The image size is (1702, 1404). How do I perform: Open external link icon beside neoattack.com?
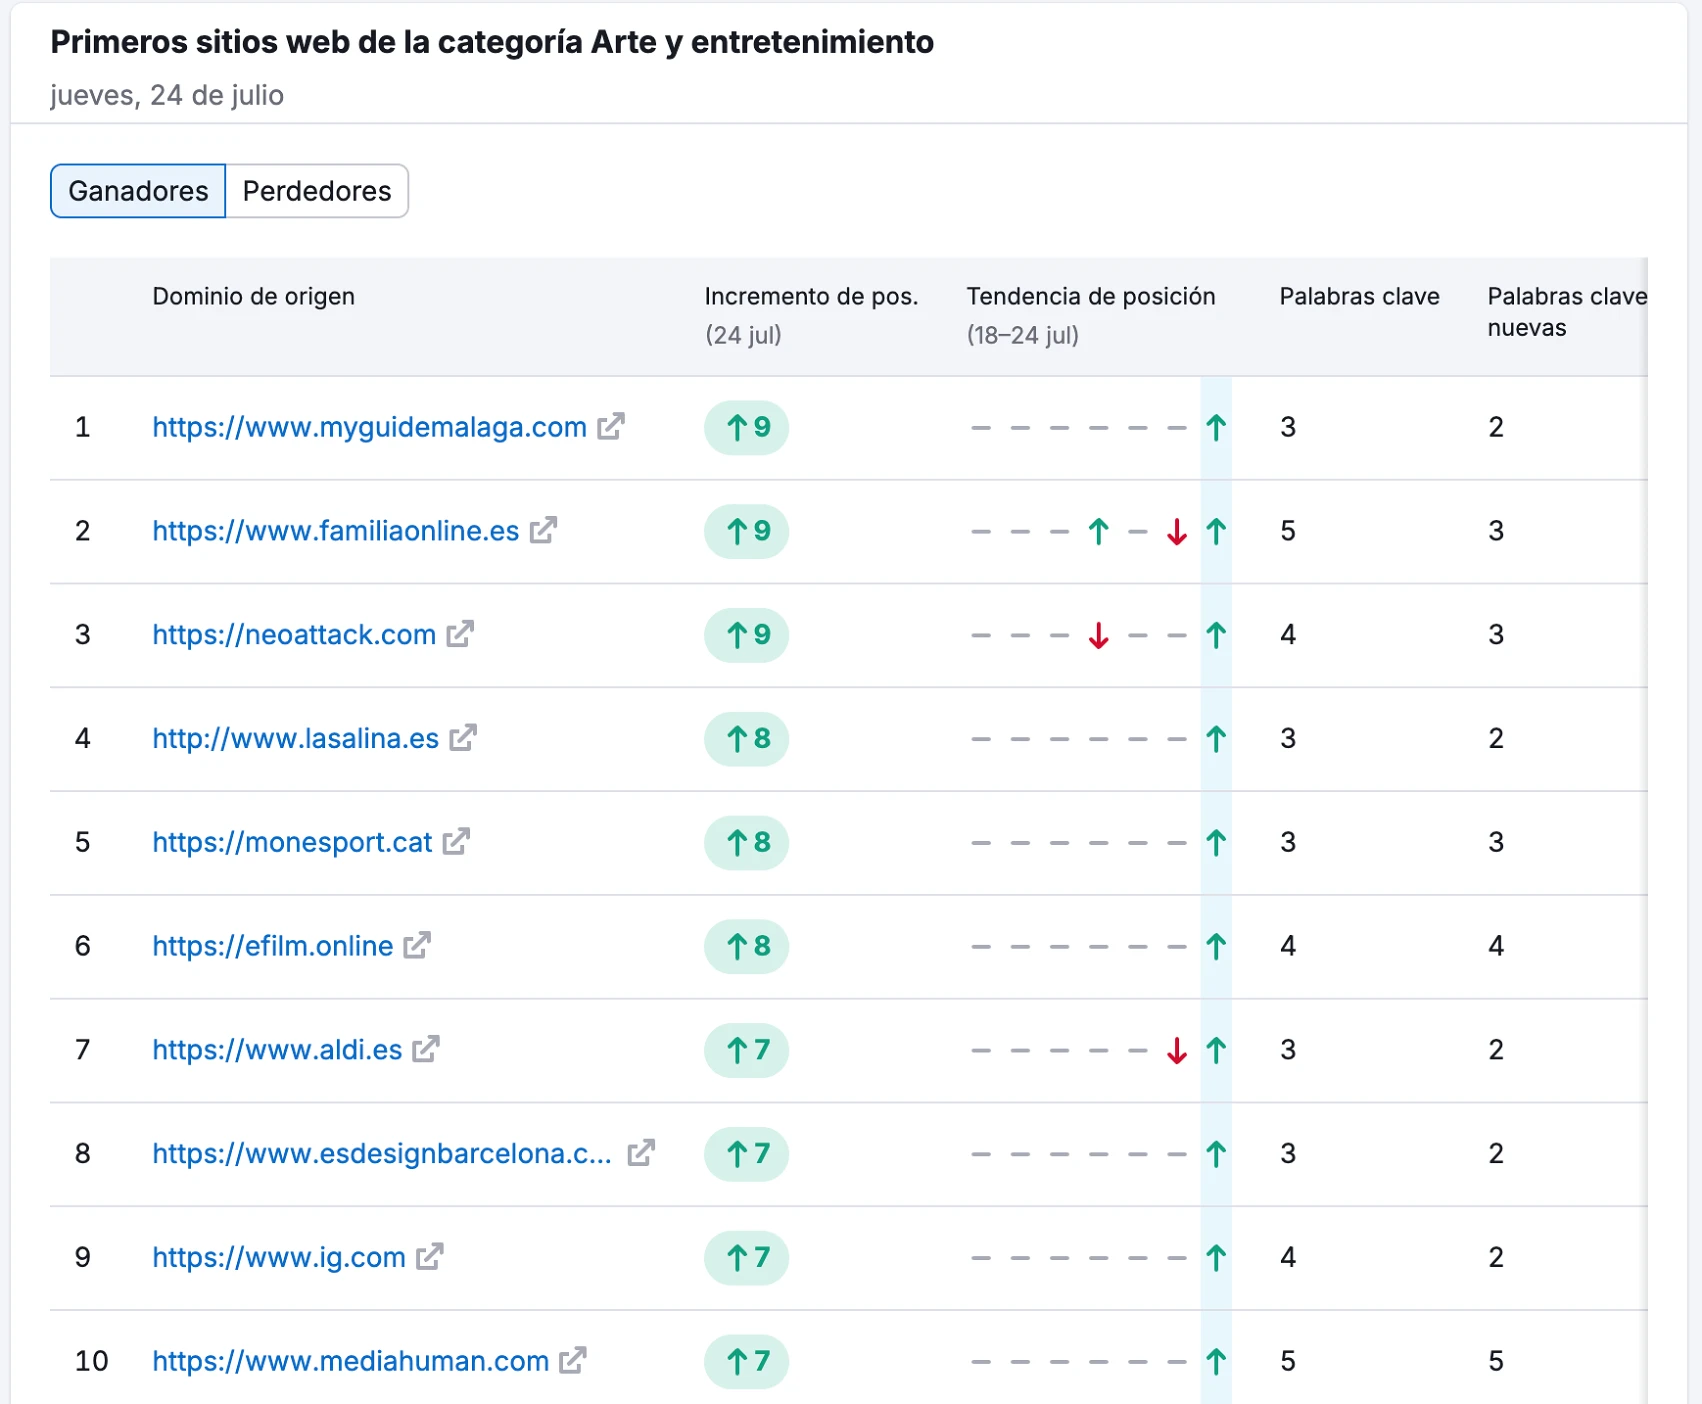click(x=460, y=634)
